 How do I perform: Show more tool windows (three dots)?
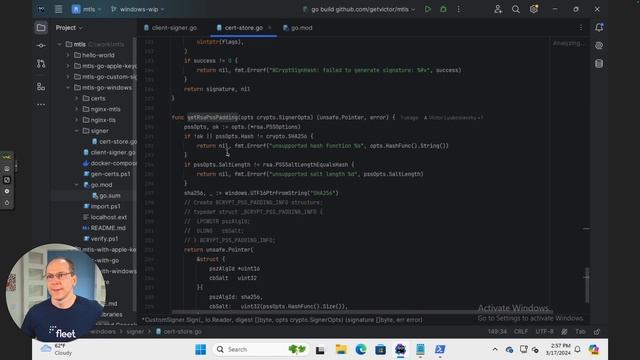41,104
